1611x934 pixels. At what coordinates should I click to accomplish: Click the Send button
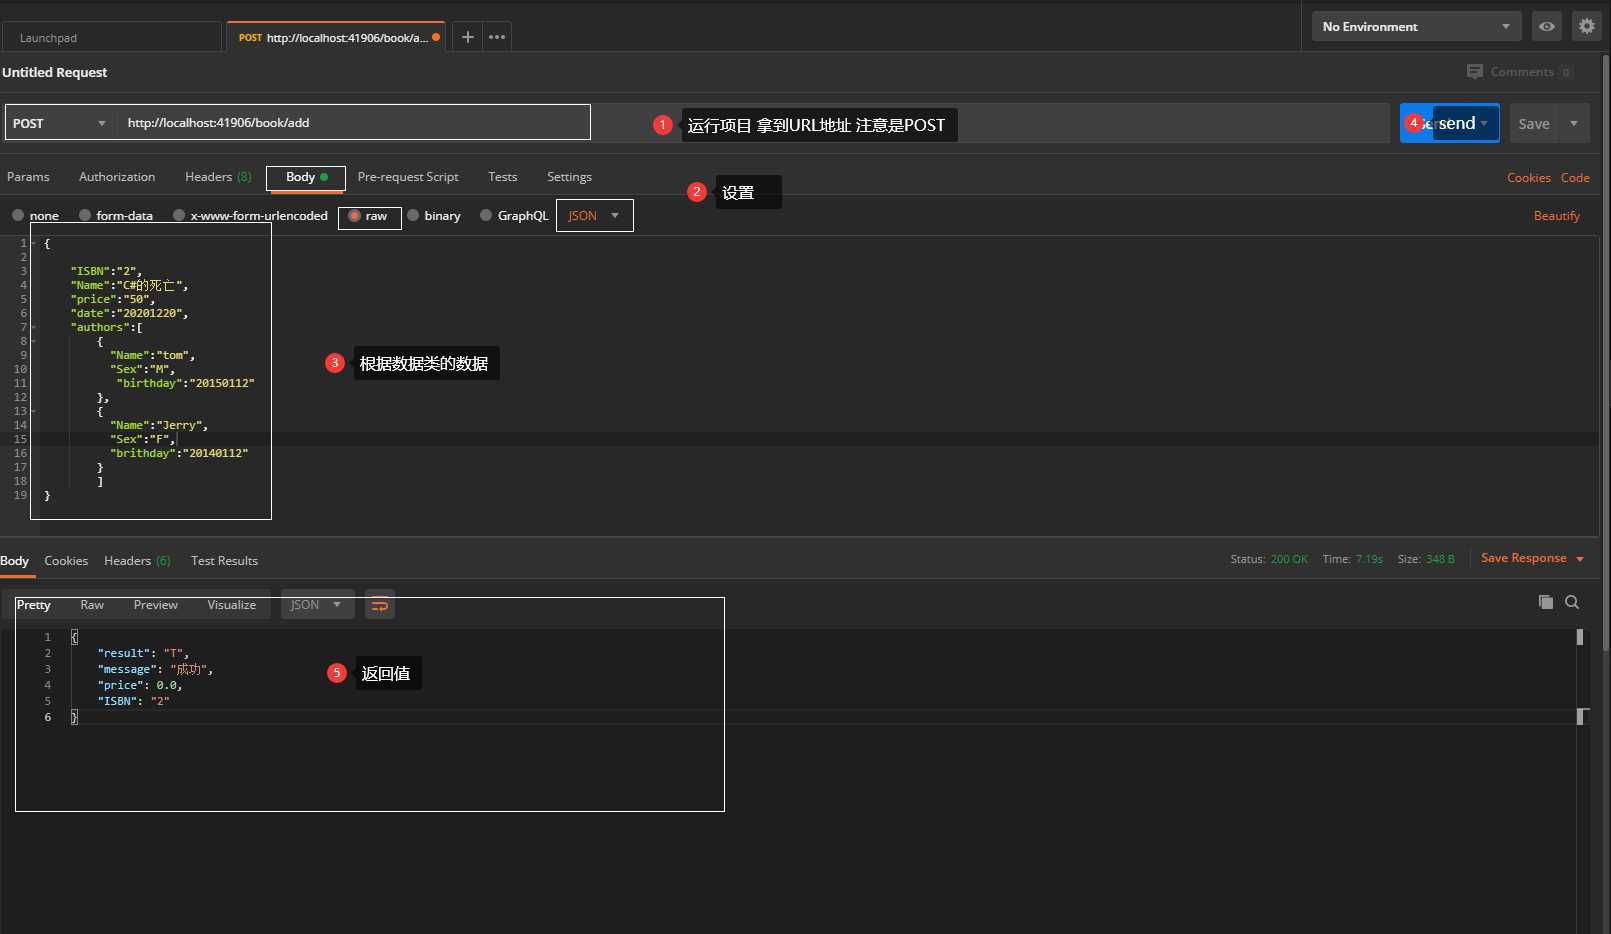point(1449,123)
